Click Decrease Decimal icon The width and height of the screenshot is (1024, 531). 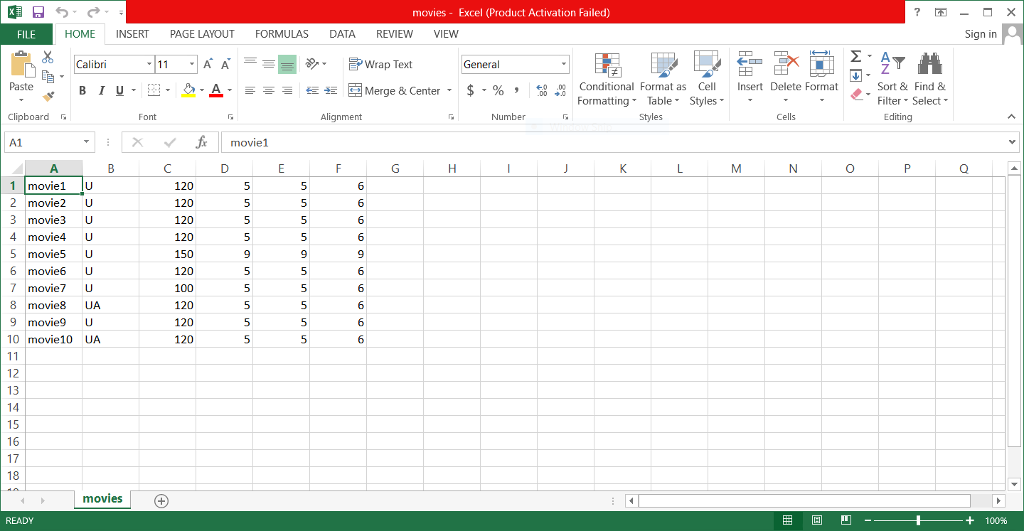[560, 90]
